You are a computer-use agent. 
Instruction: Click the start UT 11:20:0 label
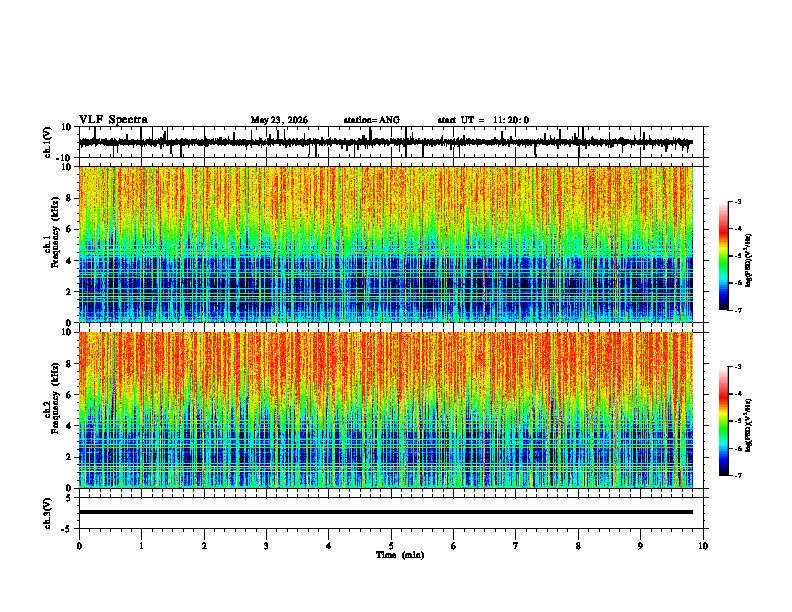(x=483, y=120)
